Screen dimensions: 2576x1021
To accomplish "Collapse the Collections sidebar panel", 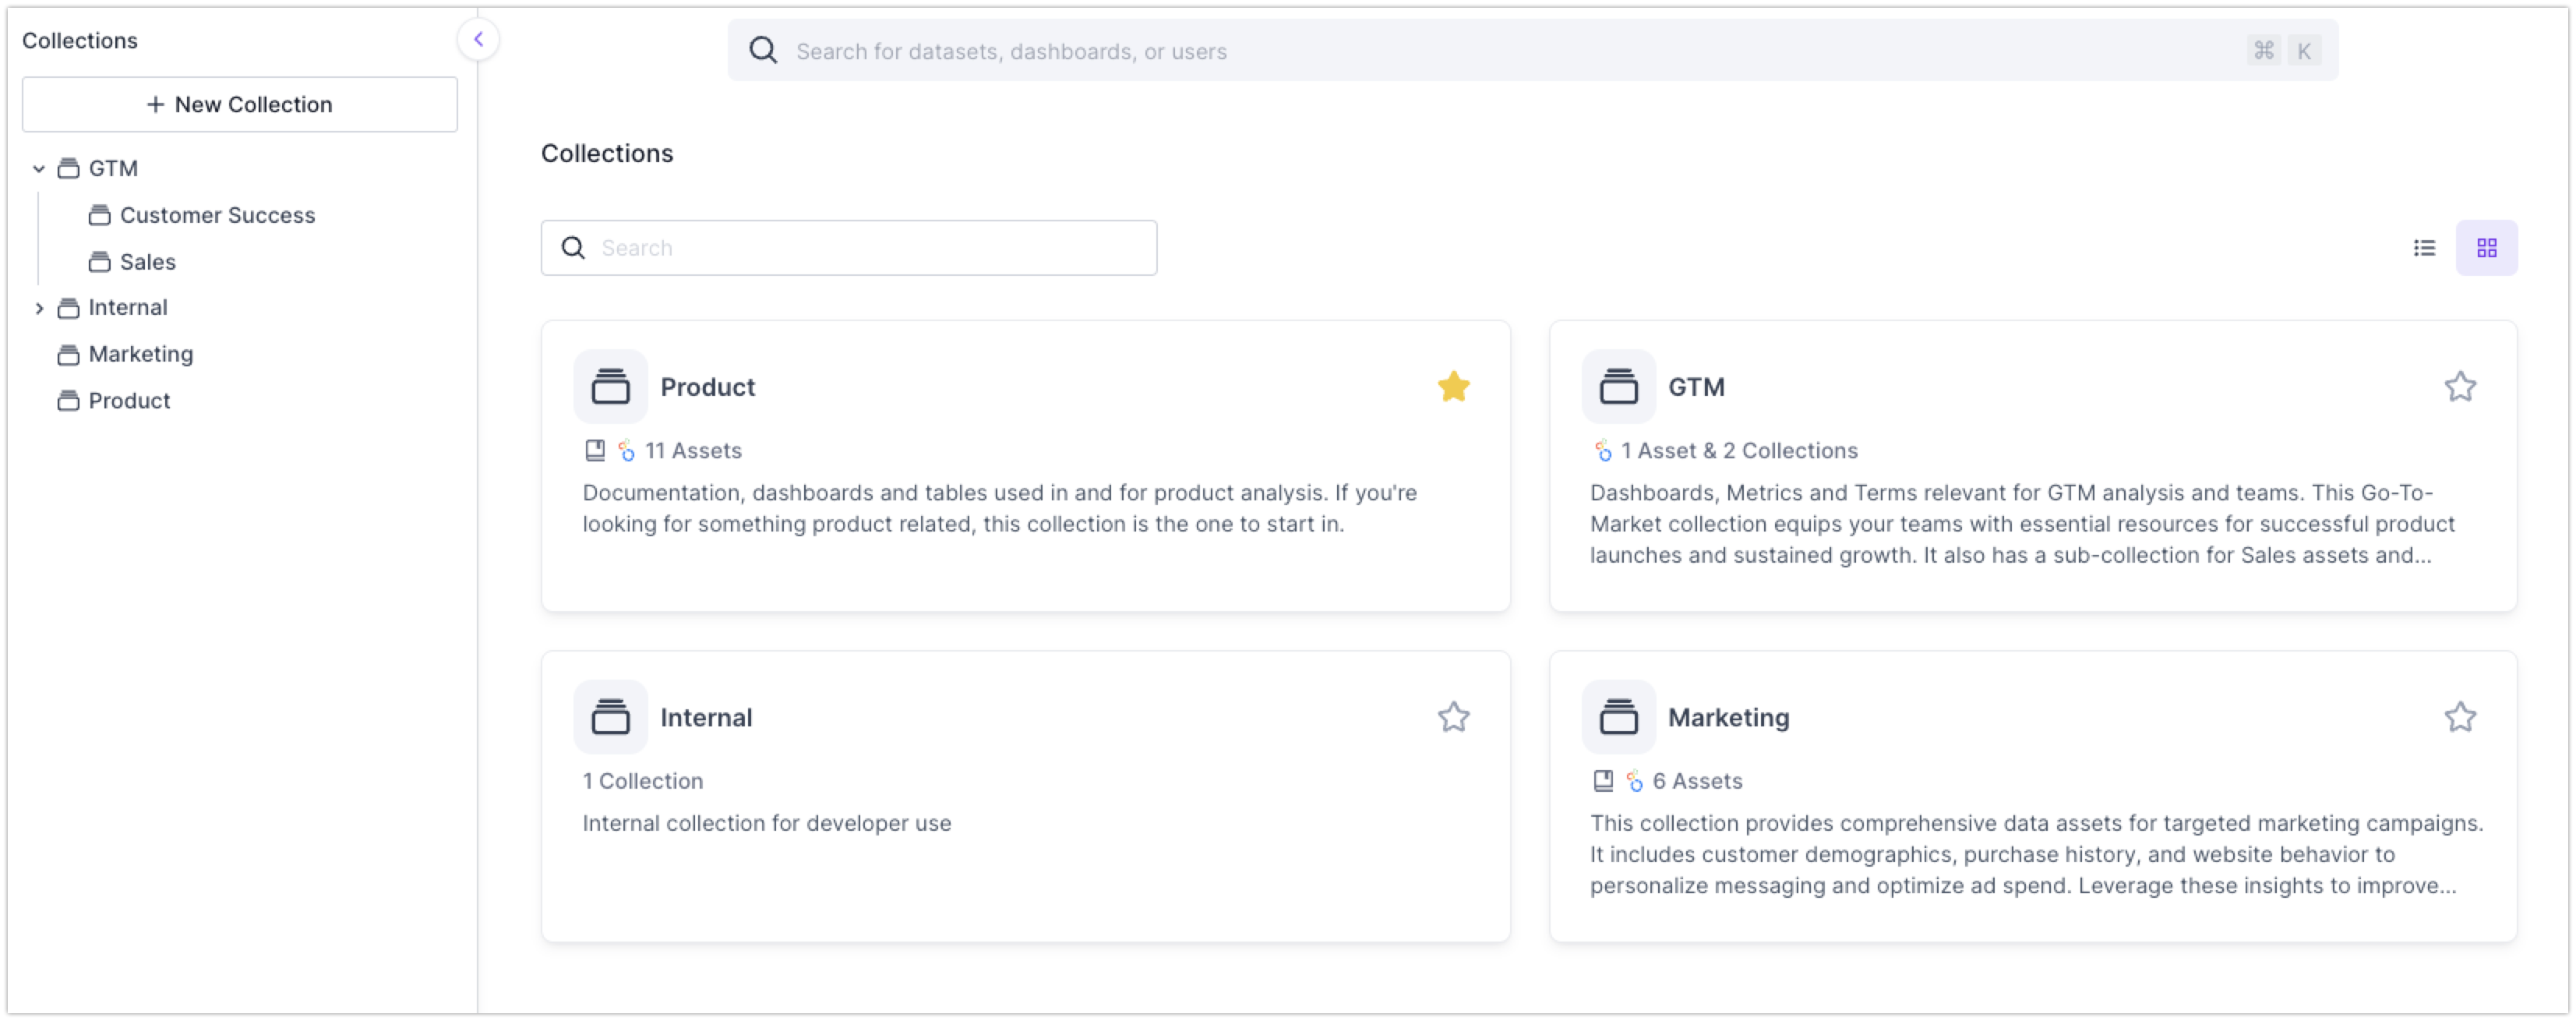I will point(478,40).
